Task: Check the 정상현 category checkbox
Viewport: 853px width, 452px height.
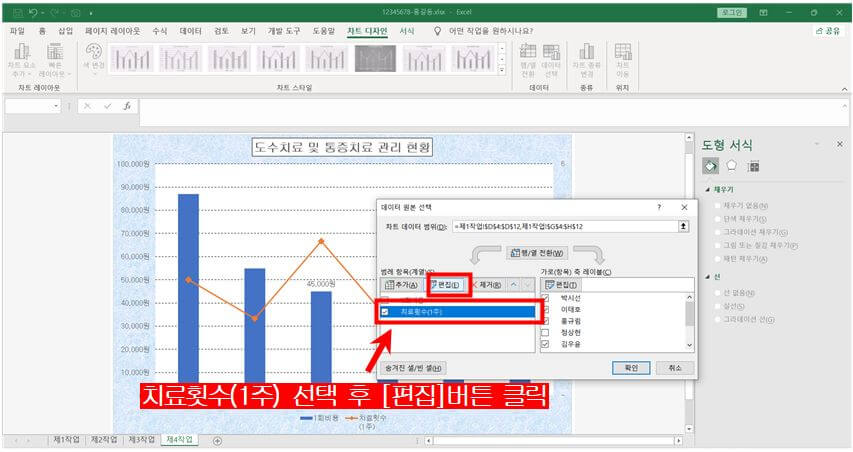Action: pos(546,332)
